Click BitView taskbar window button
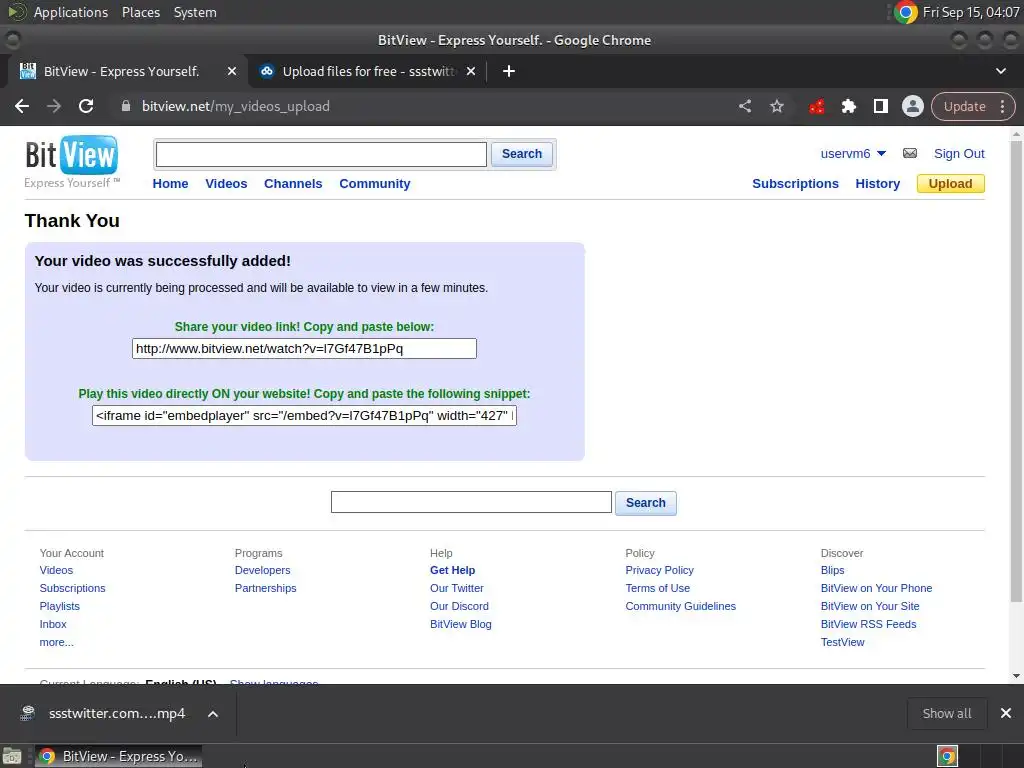The height and width of the screenshot is (768, 1024). 118,756
